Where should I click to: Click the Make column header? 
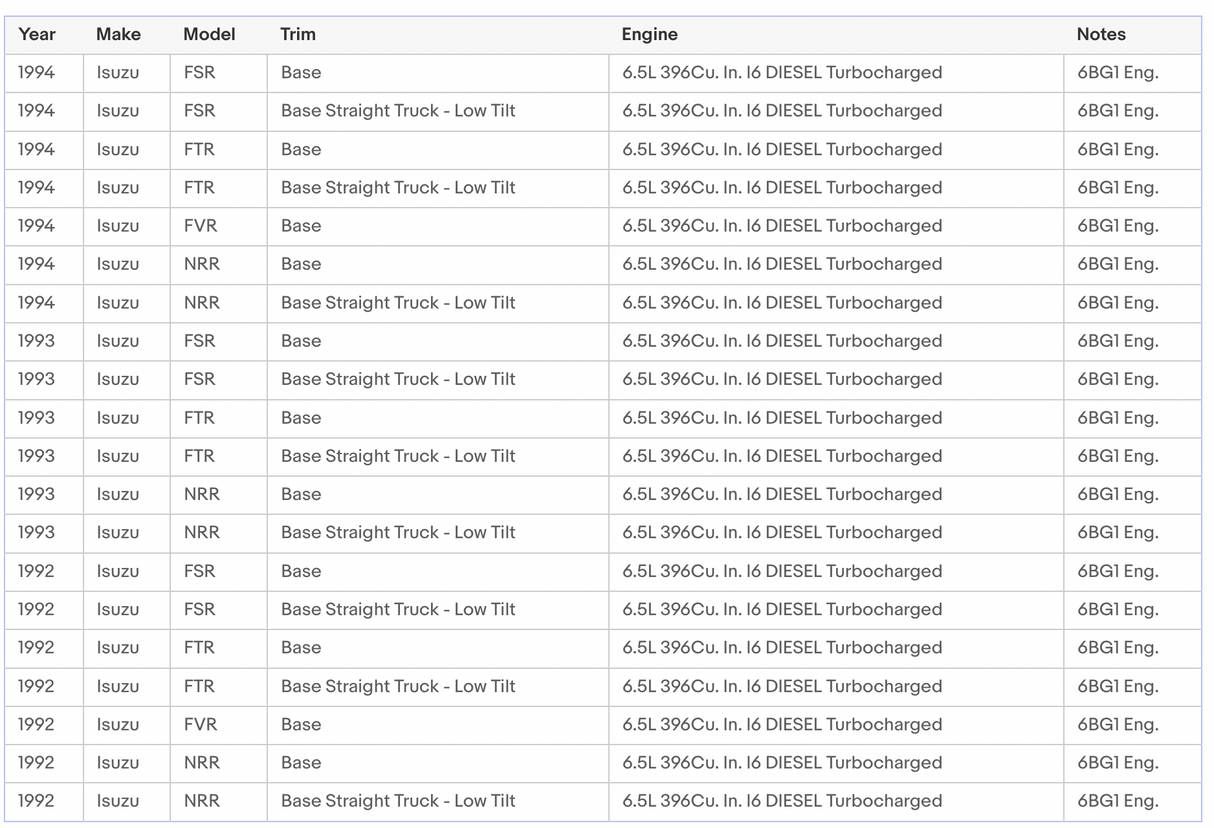(x=118, y=34)
